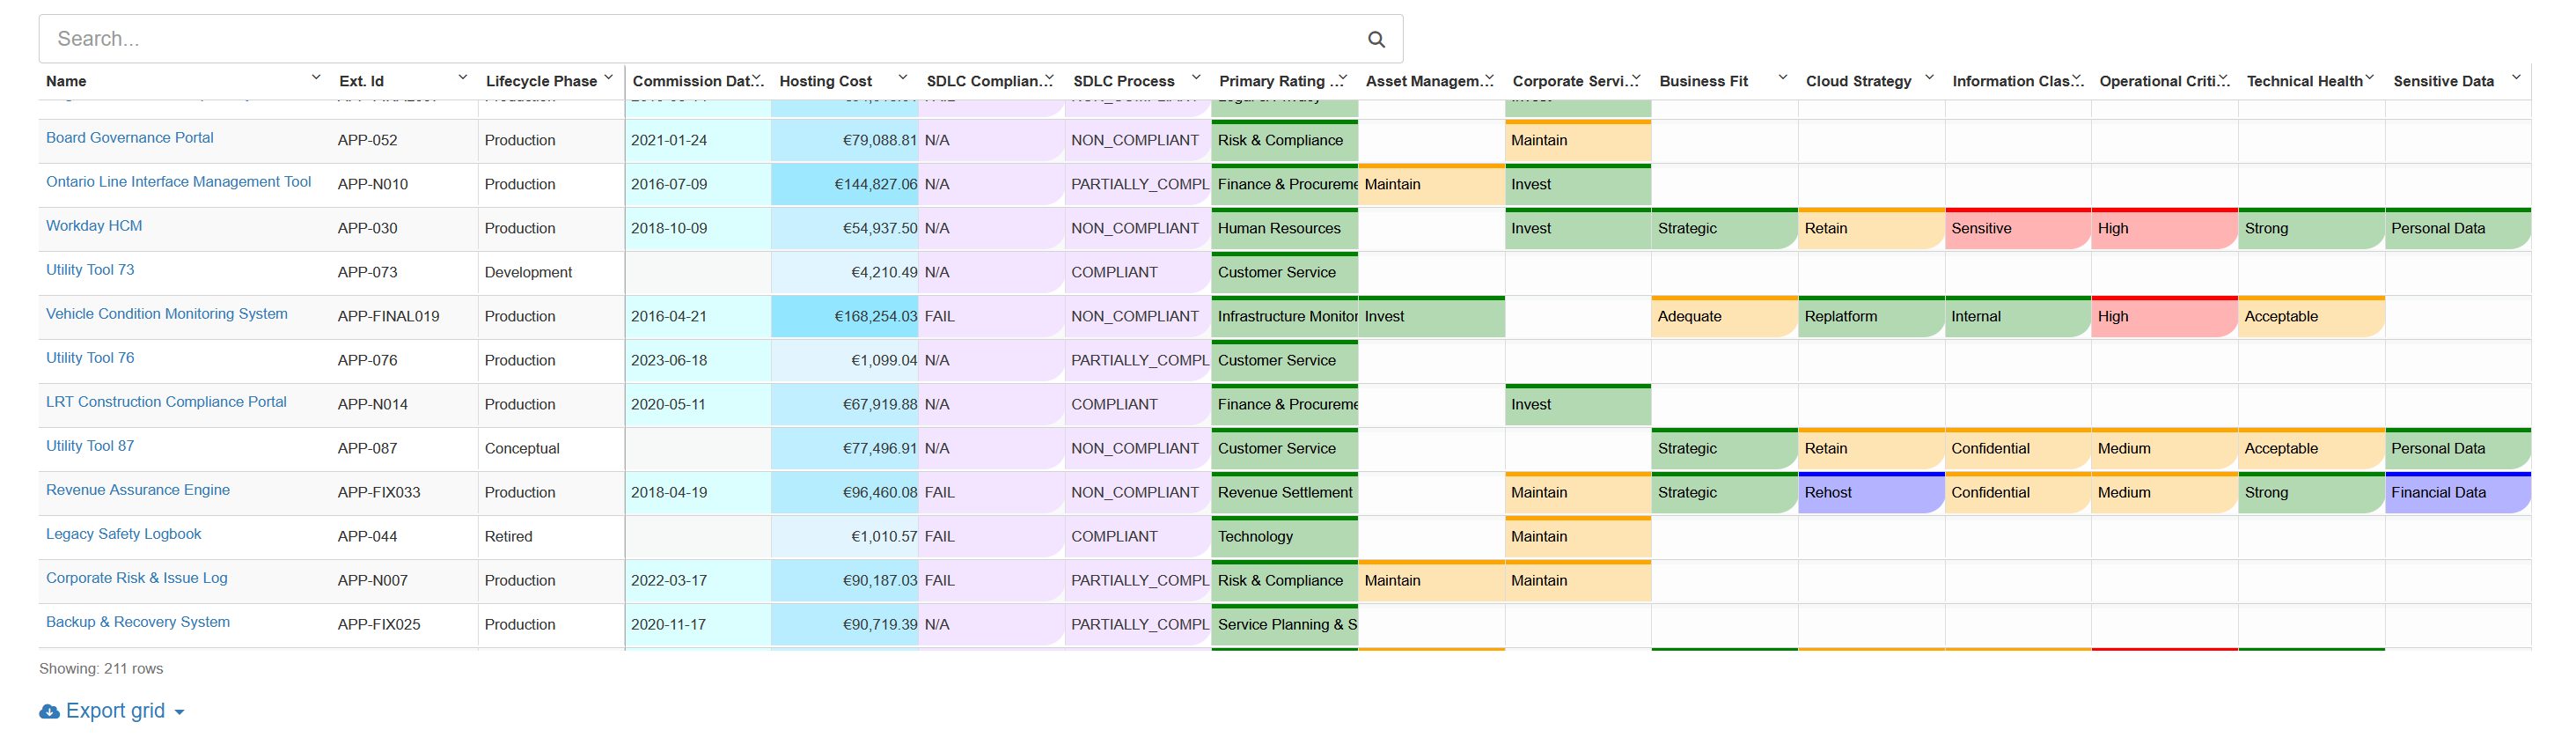
Task: Open Utility Tool 76 link
Action: coord(90,358)
